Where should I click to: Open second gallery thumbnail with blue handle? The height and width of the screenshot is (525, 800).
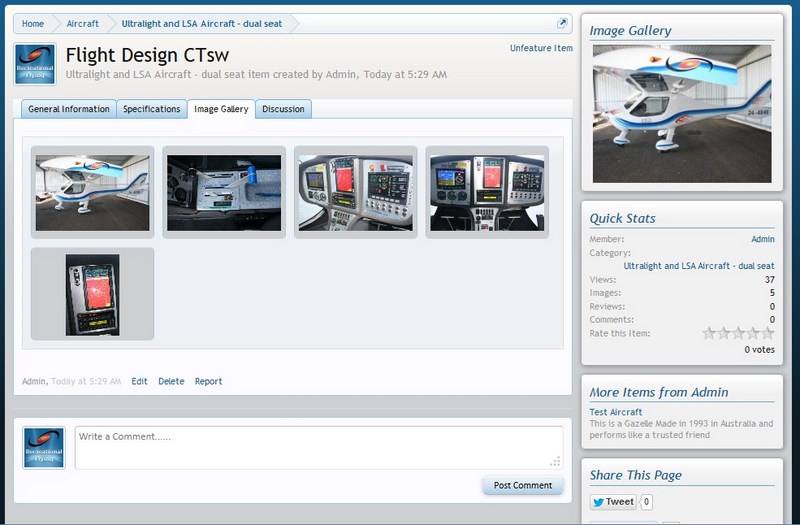[224, 192]
